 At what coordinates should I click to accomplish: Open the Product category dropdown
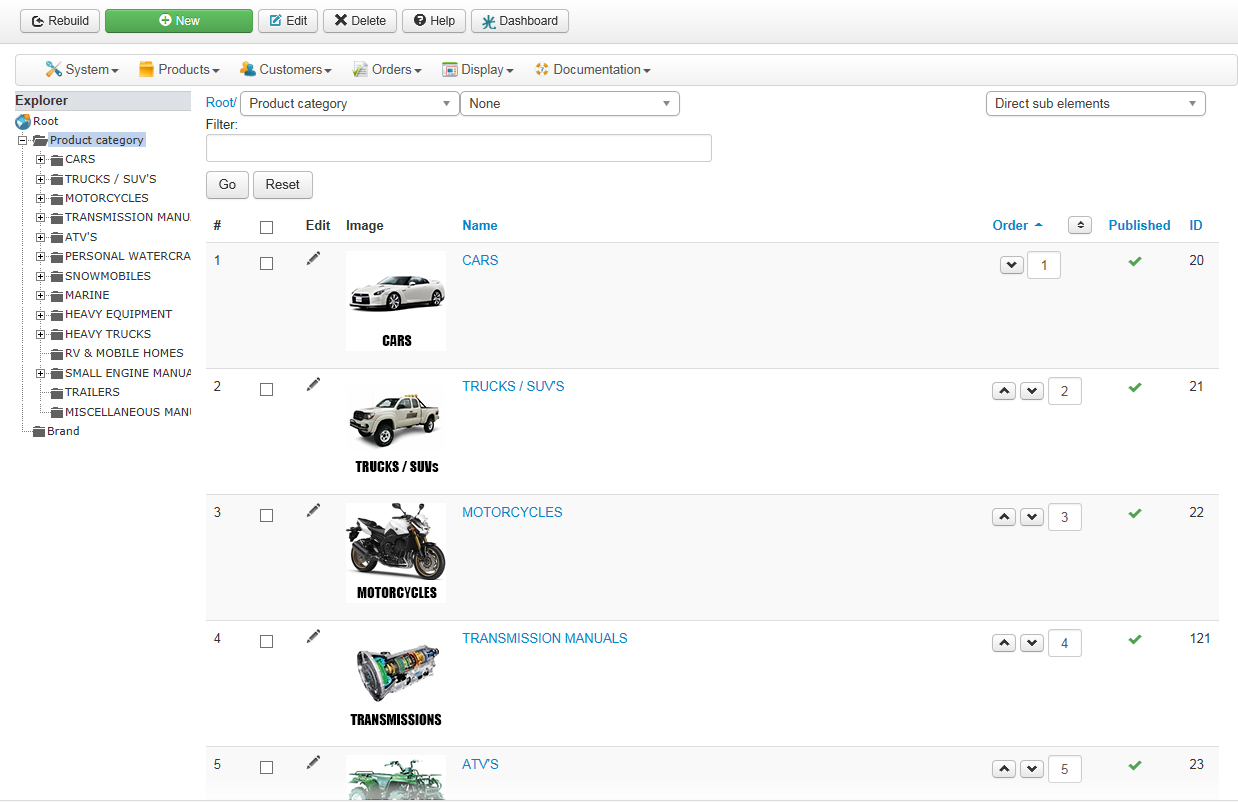click(350, 104)
